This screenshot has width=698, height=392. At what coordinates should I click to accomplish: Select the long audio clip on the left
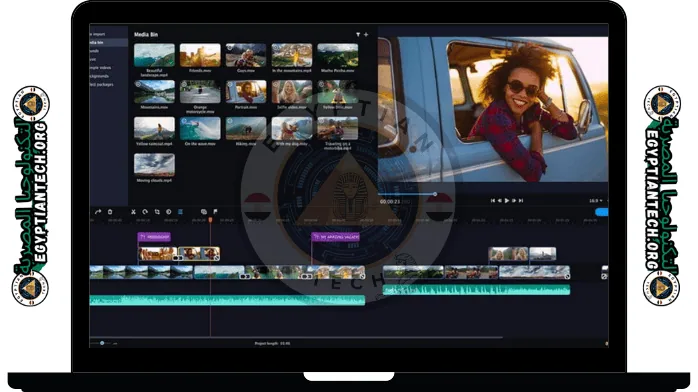pos(227,300)
